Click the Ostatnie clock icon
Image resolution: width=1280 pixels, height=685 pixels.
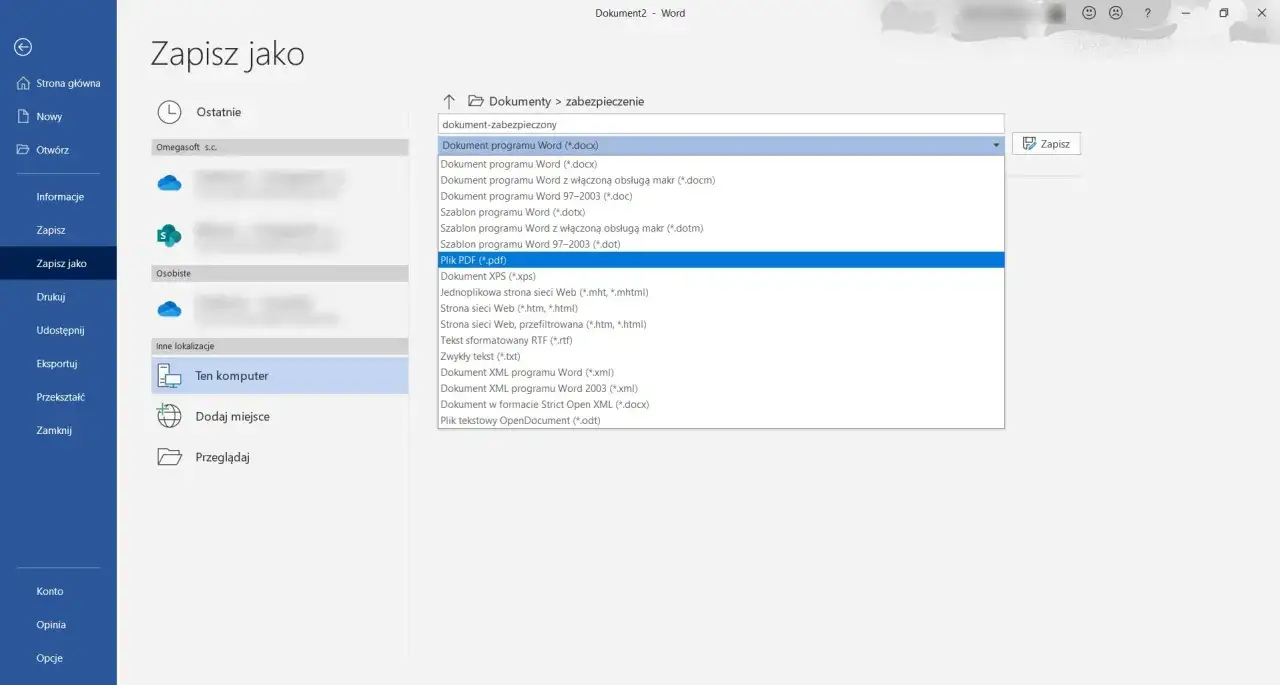coord(170,112)
